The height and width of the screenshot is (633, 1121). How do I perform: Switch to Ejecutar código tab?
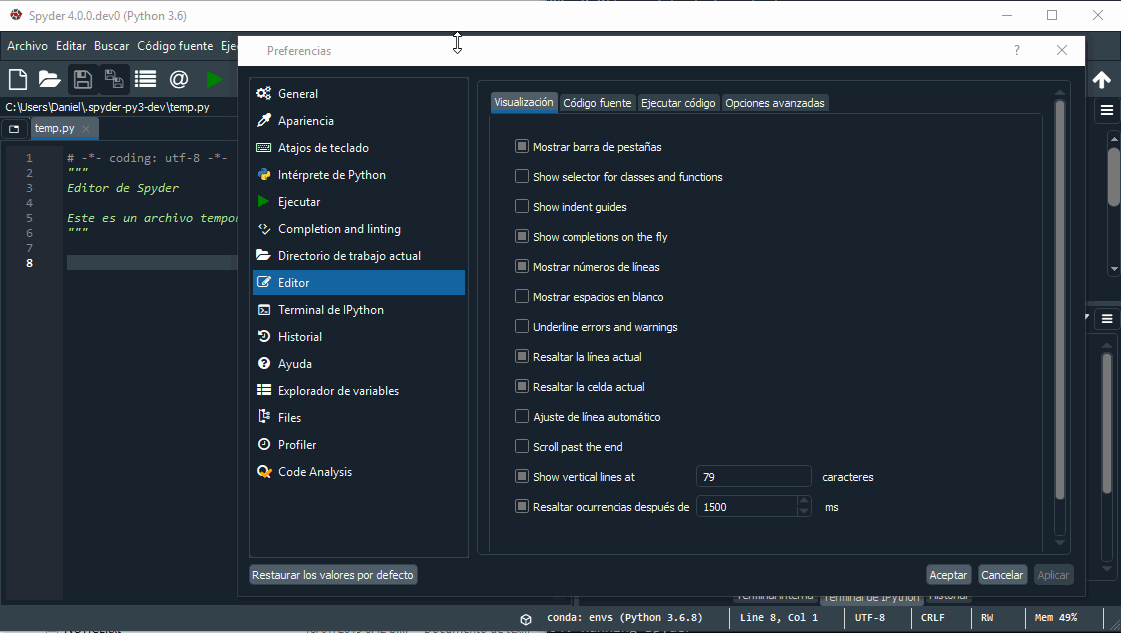tap(678, 103)
